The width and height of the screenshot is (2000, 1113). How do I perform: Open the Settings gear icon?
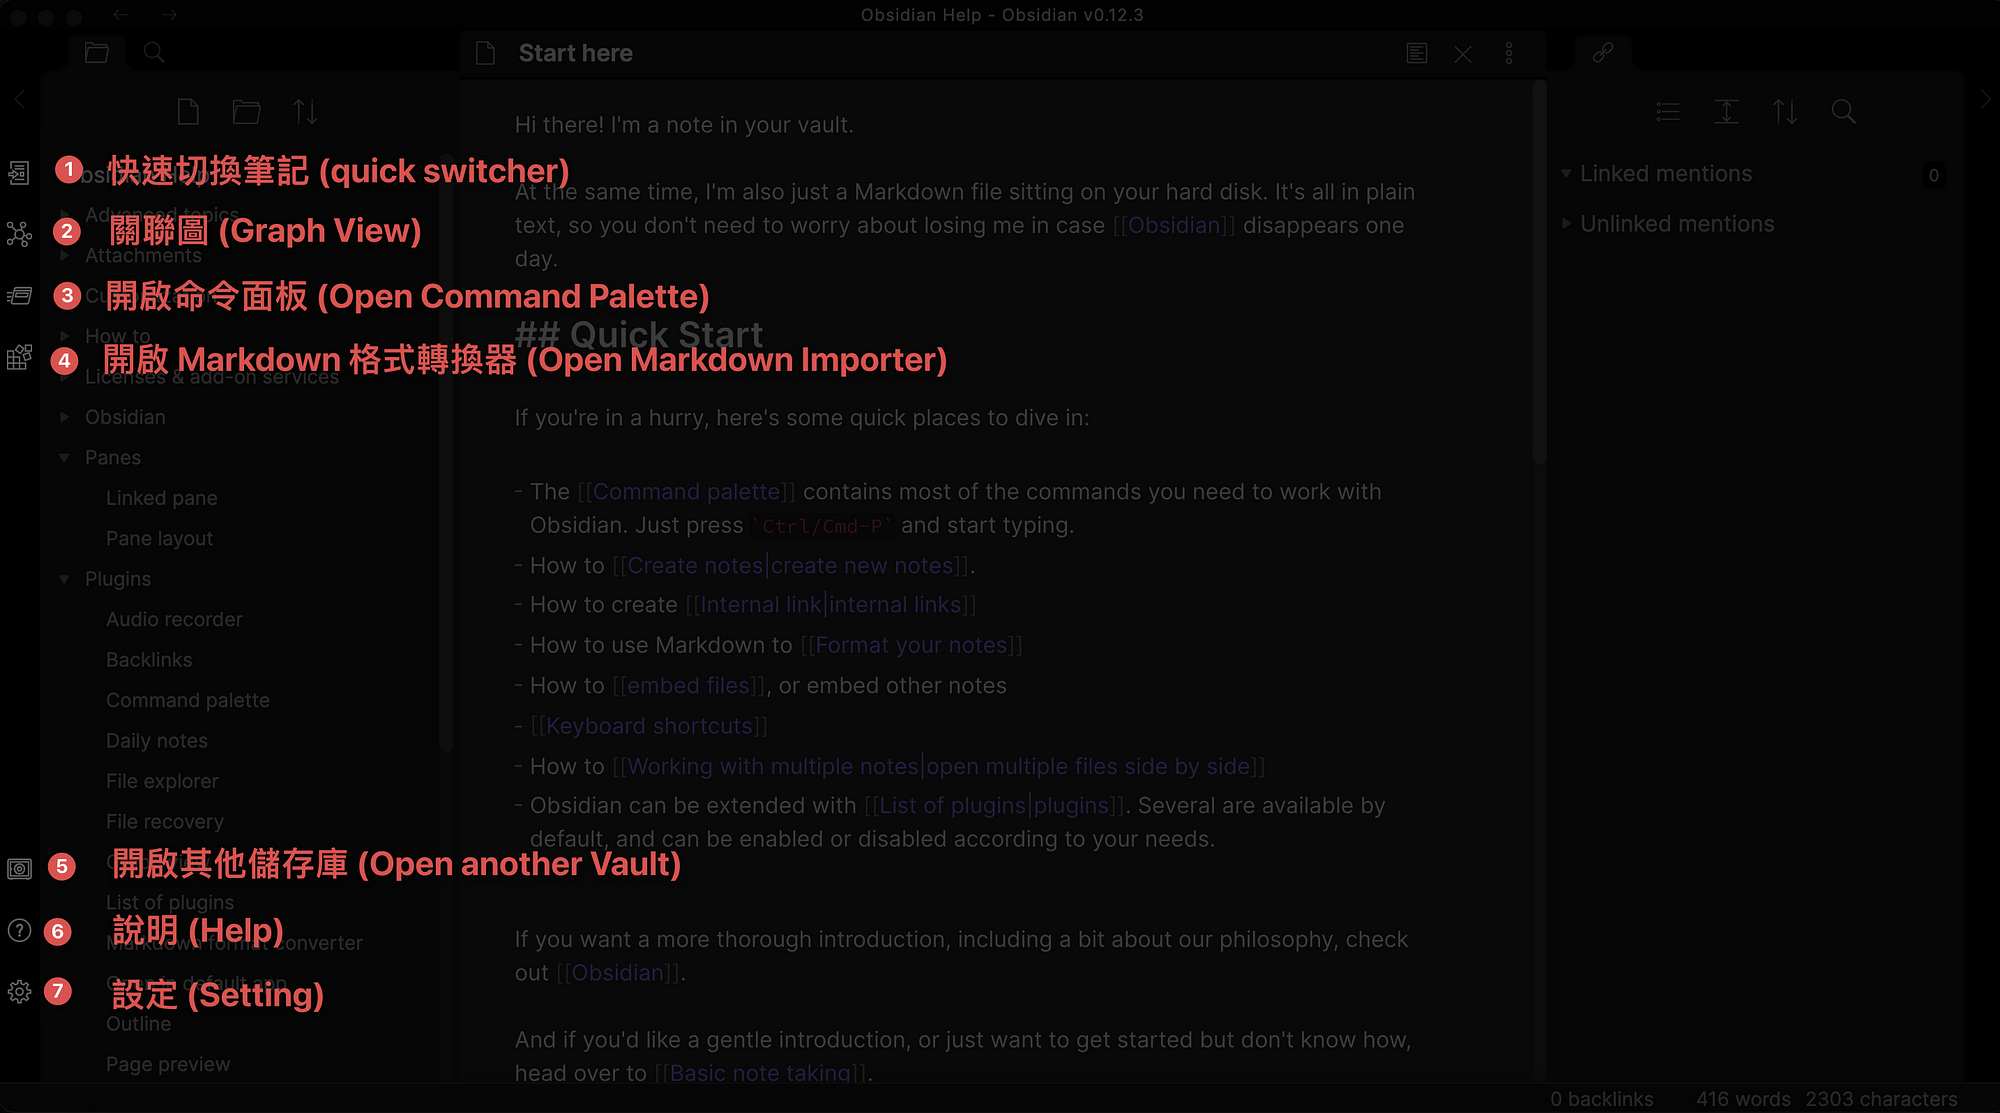pyautogui.click(x=19, y=992)
